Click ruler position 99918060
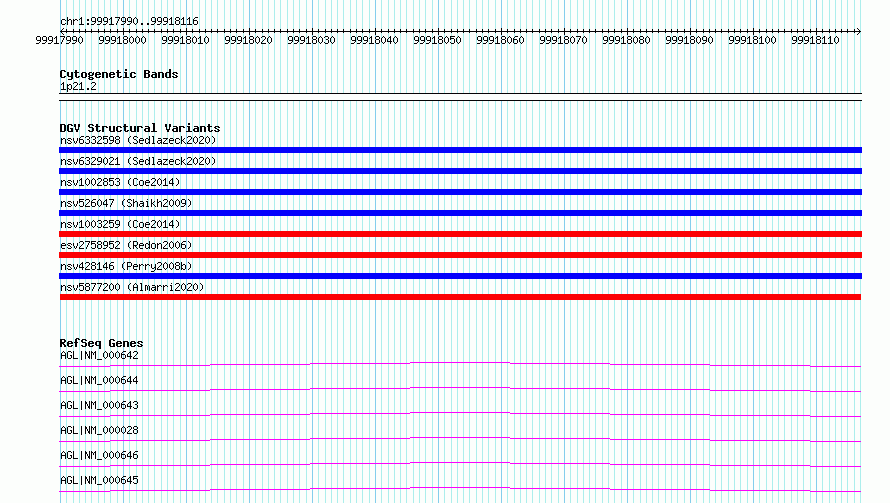This screenshot has height=503, width=890. pyautogui.click(x=500, y=40)
